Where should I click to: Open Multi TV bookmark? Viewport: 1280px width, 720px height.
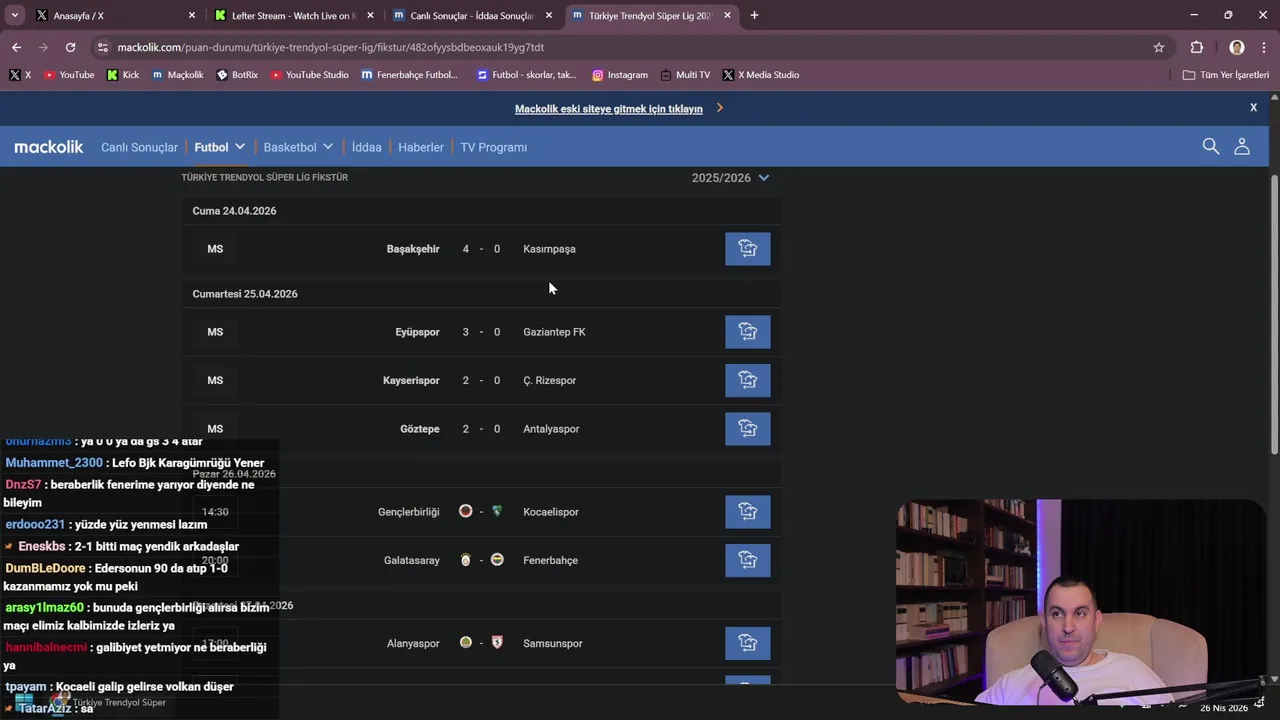click(684, 75)
